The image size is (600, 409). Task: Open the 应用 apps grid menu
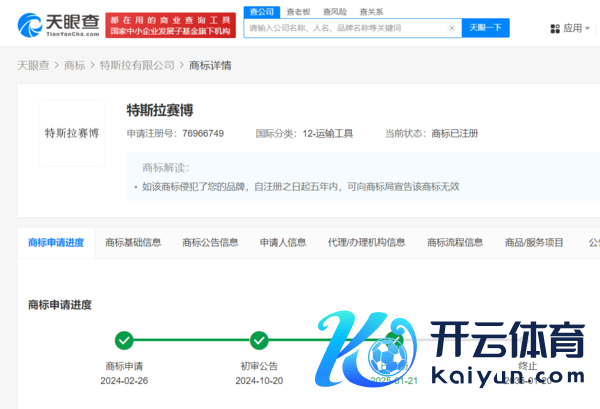tap(567, 29)
